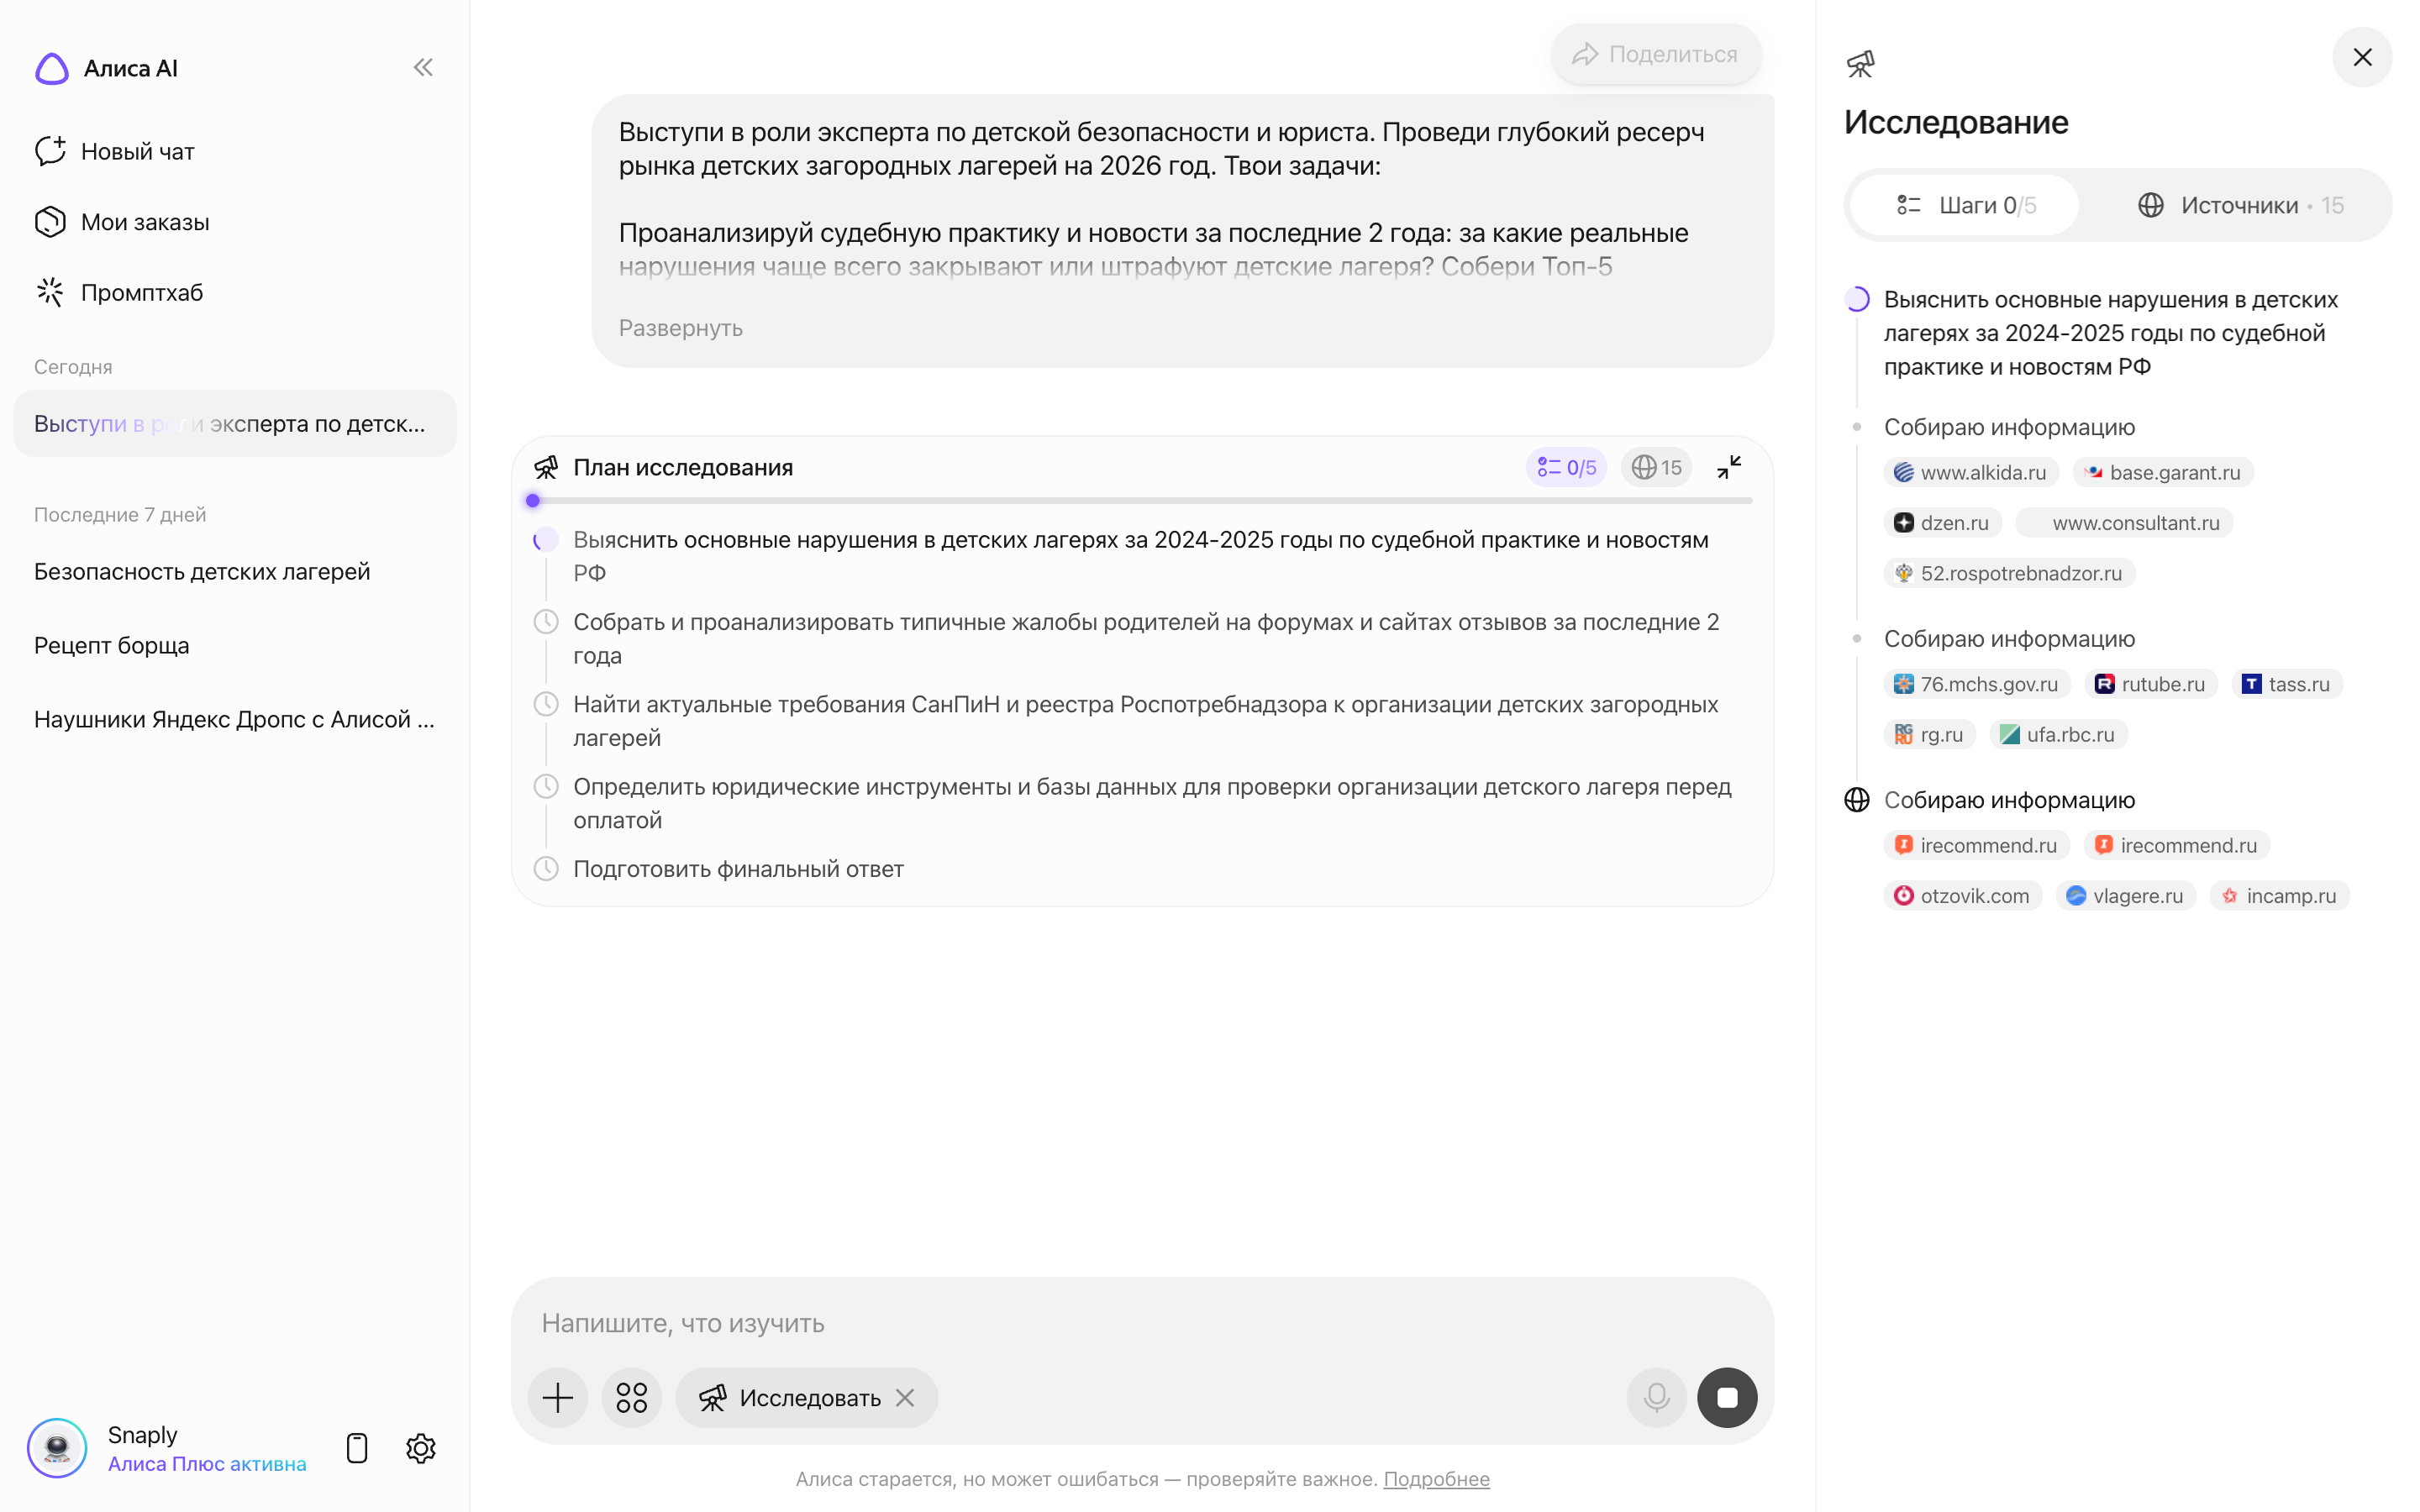Expand the prompt with Развернуть
This screenshot has height=1512, width=2420.
[680, 328]
